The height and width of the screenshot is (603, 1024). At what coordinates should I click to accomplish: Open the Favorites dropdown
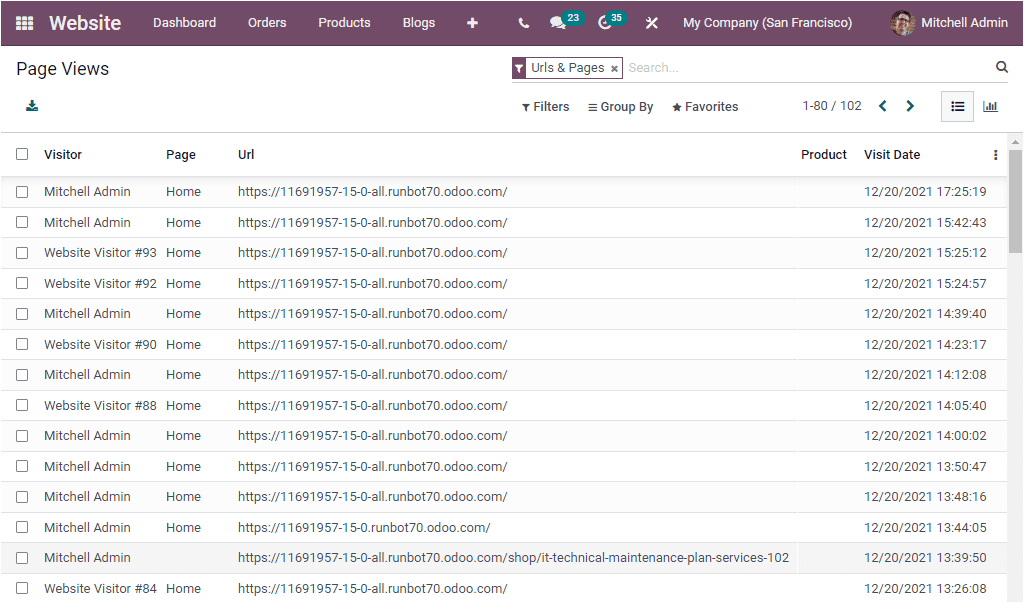704,106
